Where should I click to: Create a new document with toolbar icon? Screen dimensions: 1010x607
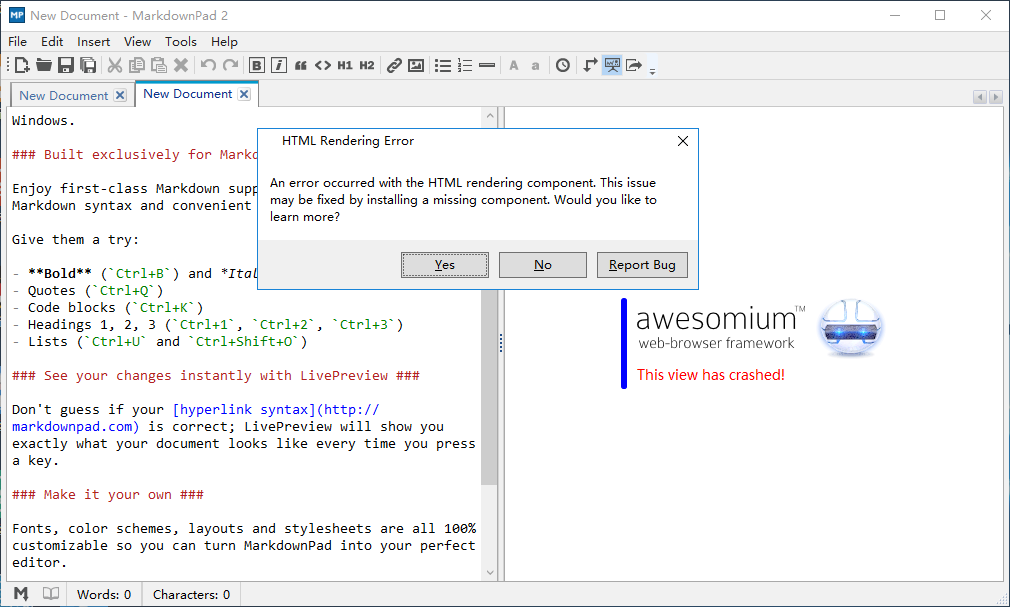[22, 65]
